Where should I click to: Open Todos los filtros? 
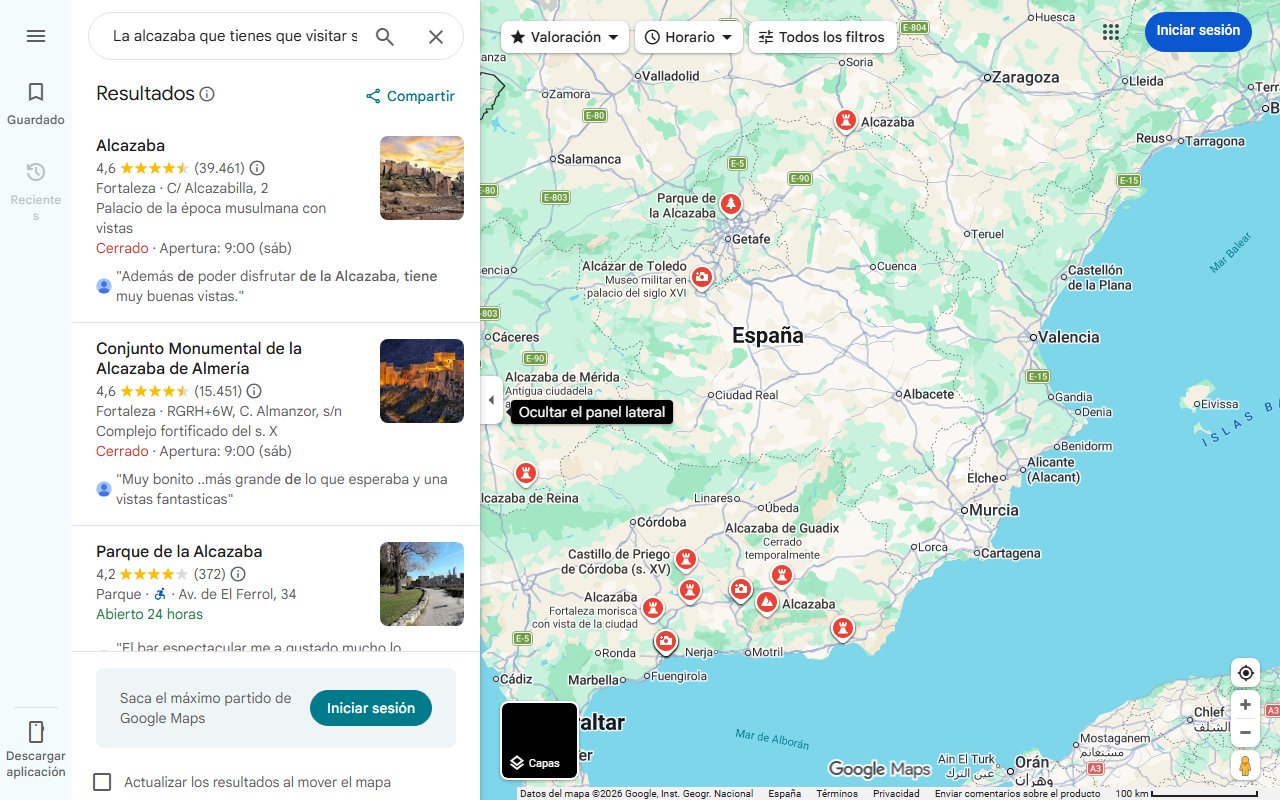822,36
